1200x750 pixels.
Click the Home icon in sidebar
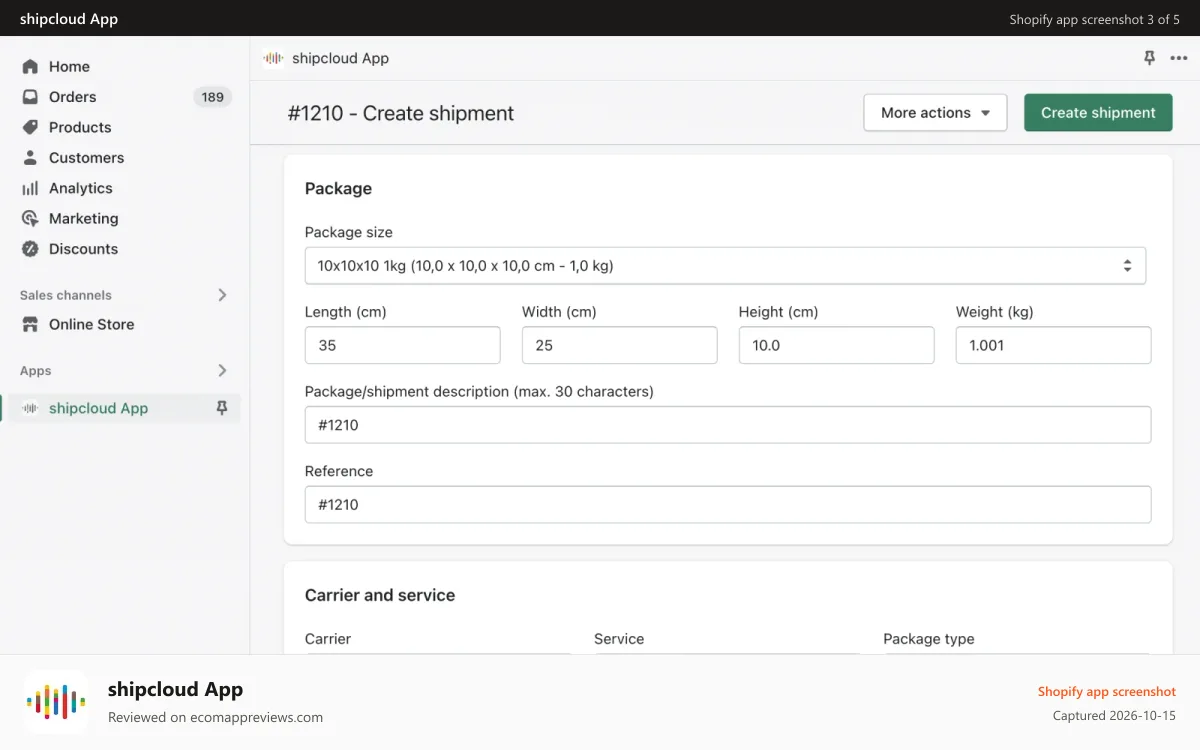click(x=30, y=66)
